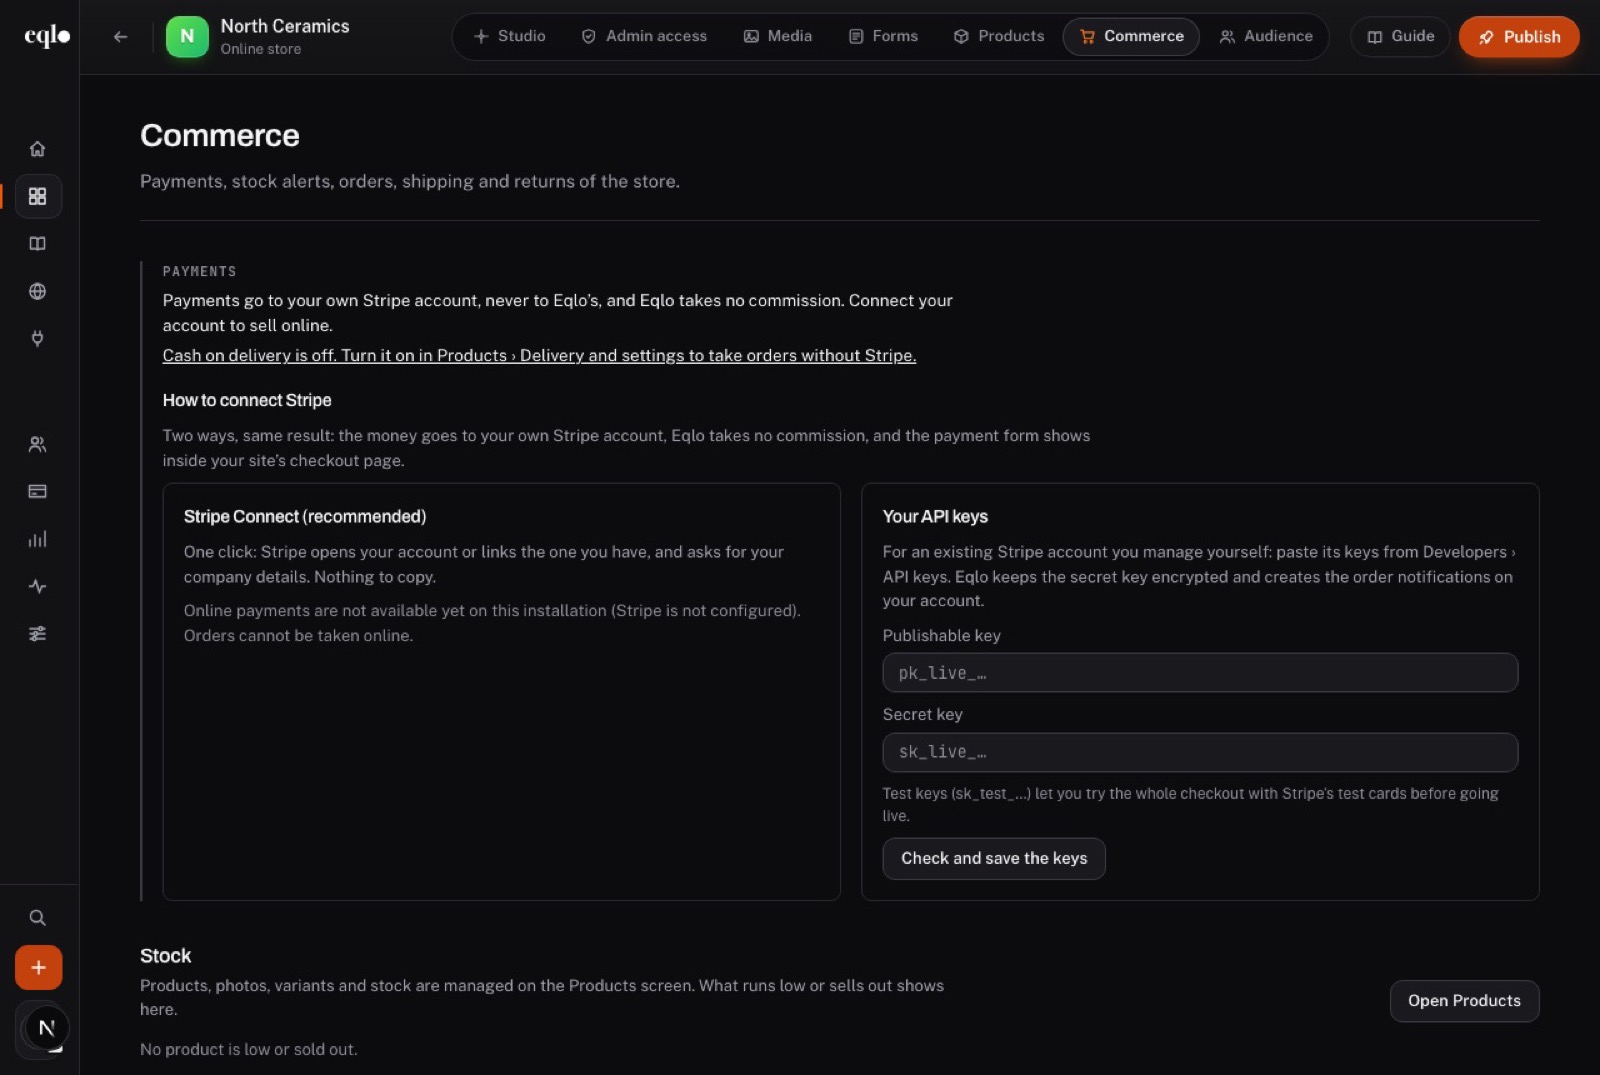This screenshot has height=1075, width=1600.
Task: Switch to the Media tab
Action: click(778, 36)
